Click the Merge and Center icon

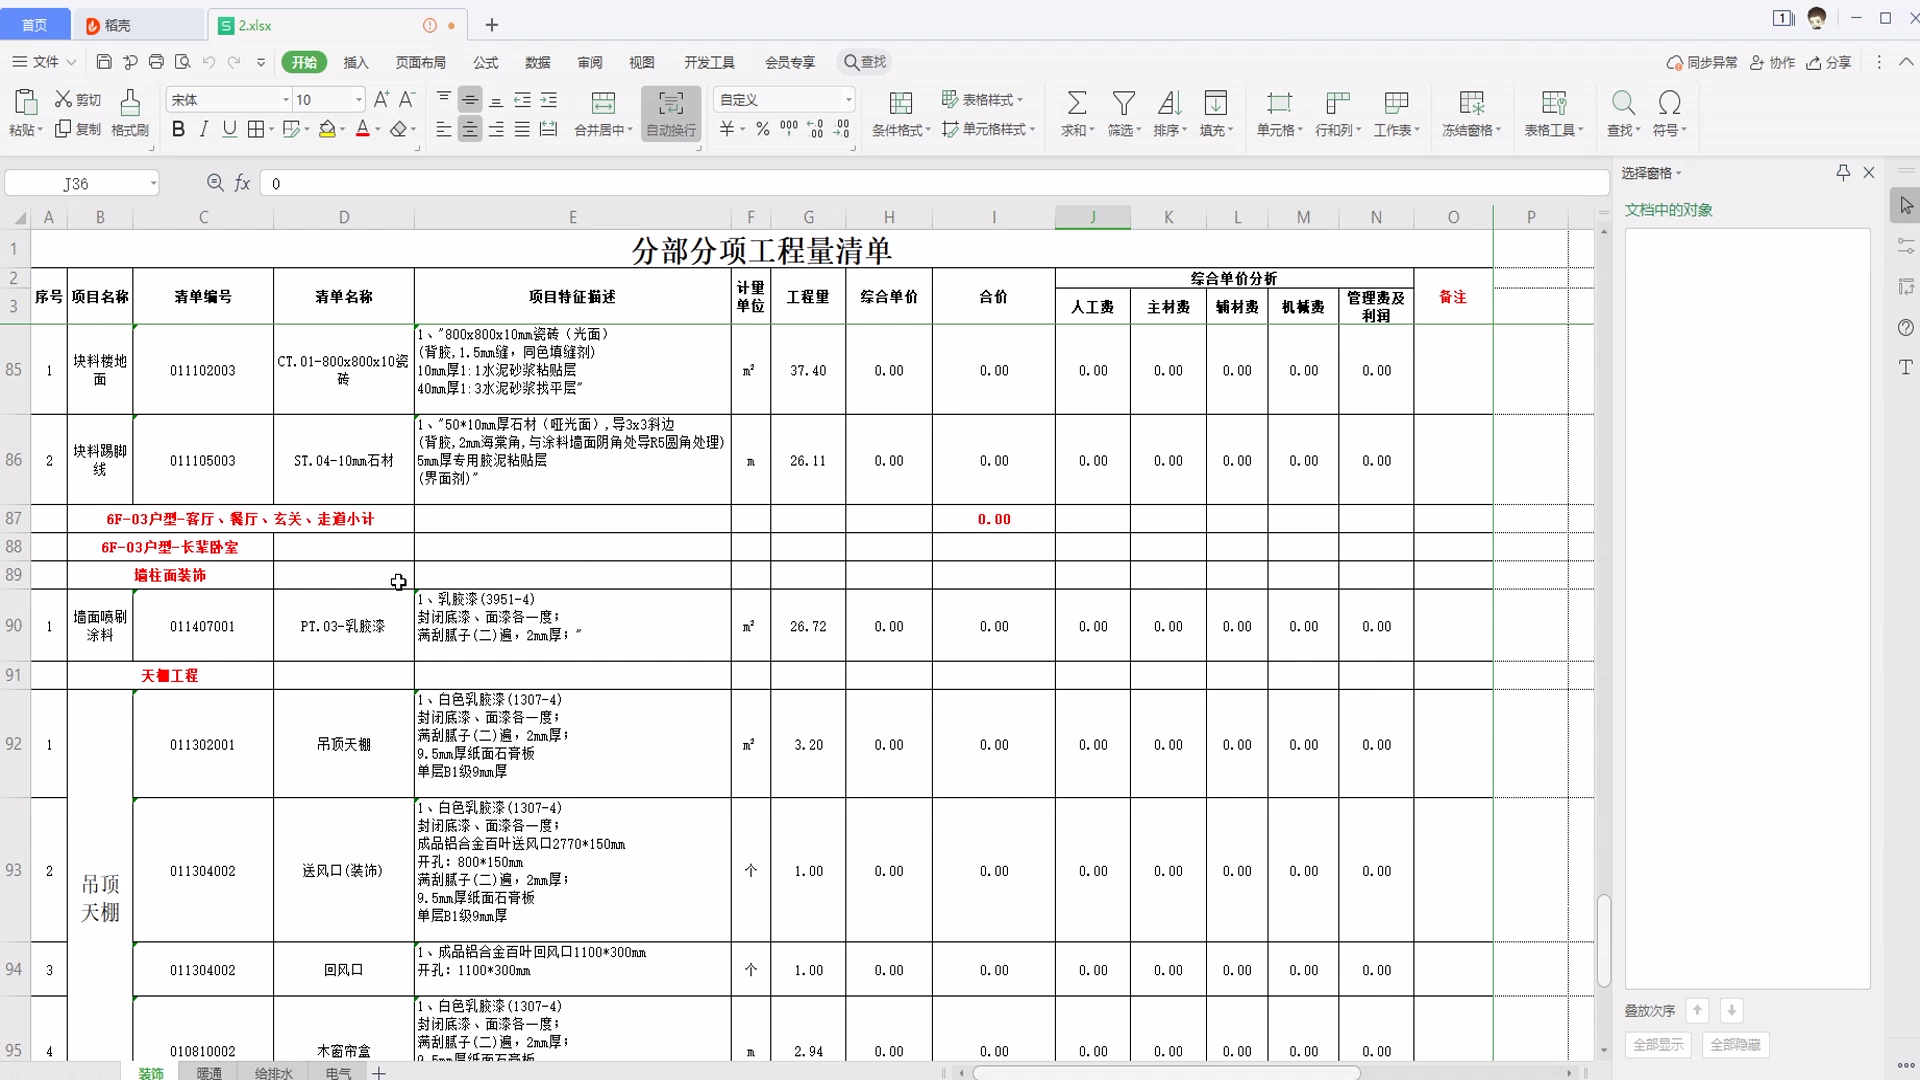603,103
